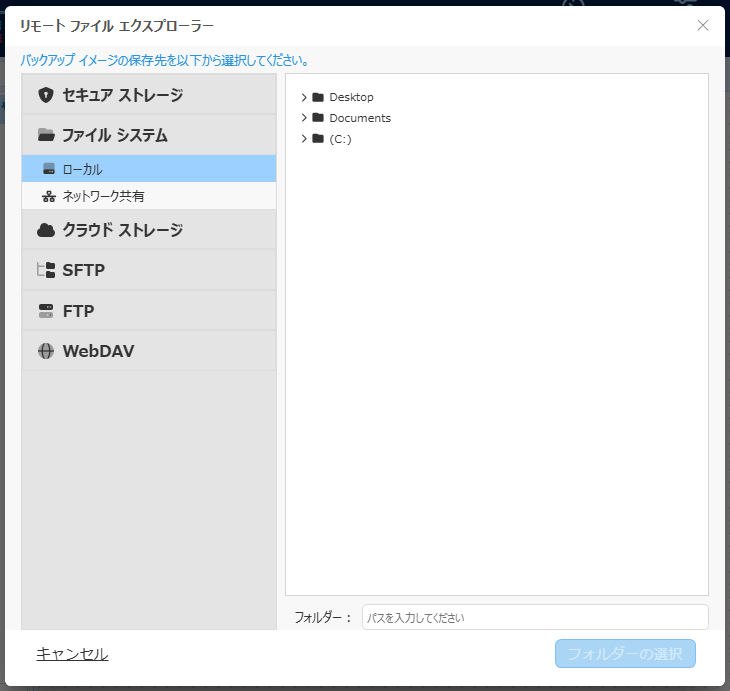Select the (C:) drive label
Screen dimensions: 730x691
click(x=340, y=139)
